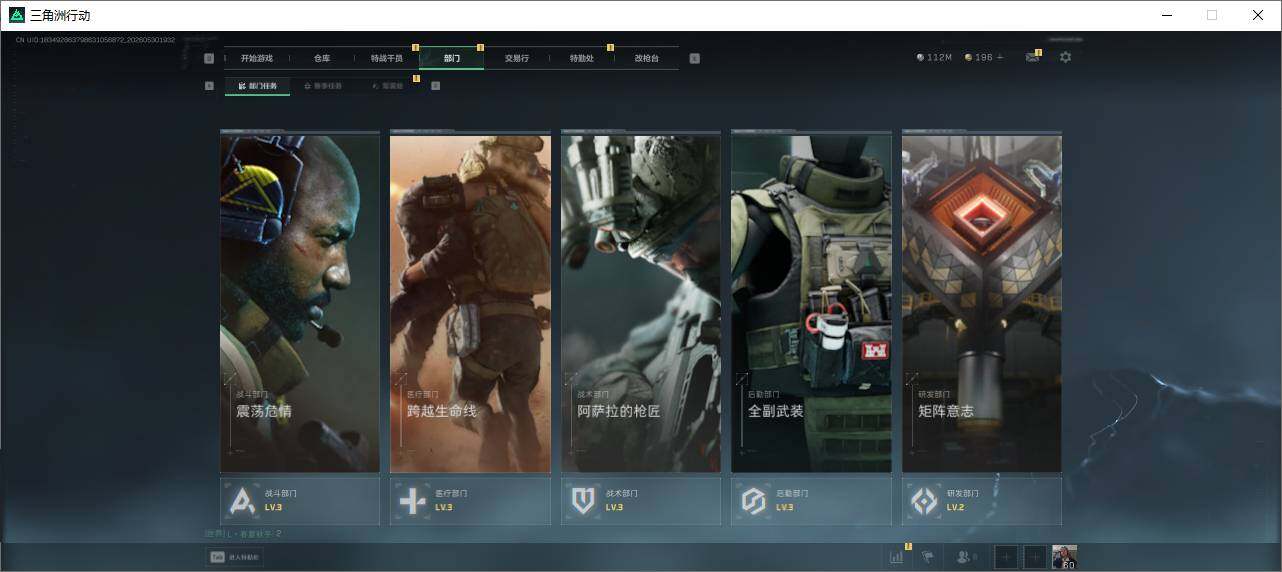Select the 部门 tab

coord(452,58)
